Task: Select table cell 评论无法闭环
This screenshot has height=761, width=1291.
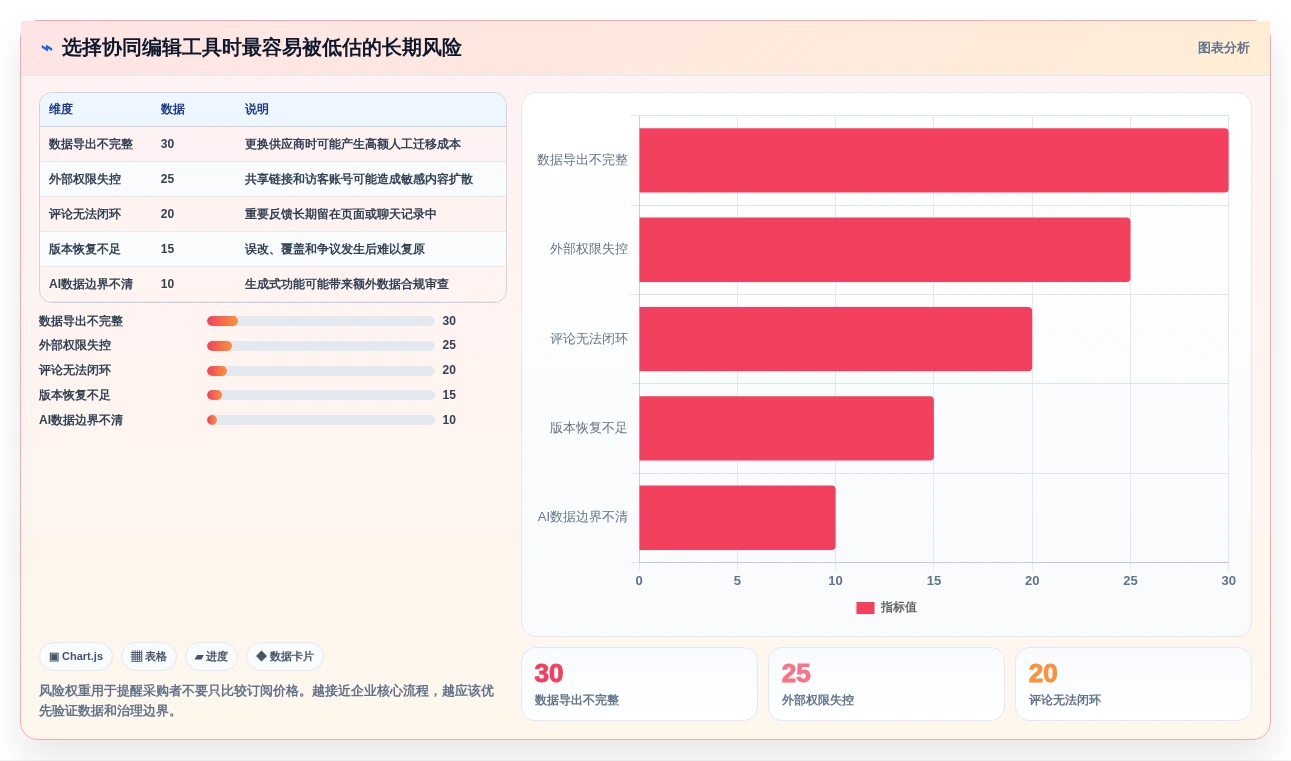Action: [x=85, y=214]
